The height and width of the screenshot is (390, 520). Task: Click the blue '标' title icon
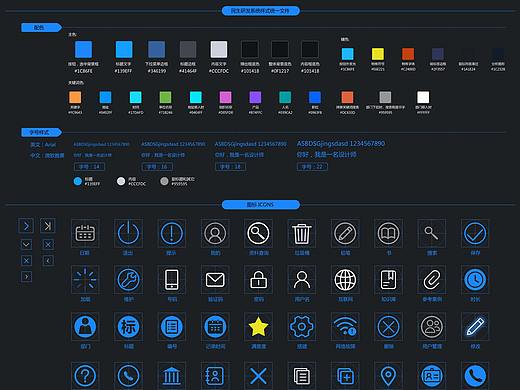(x=128, y=326)
